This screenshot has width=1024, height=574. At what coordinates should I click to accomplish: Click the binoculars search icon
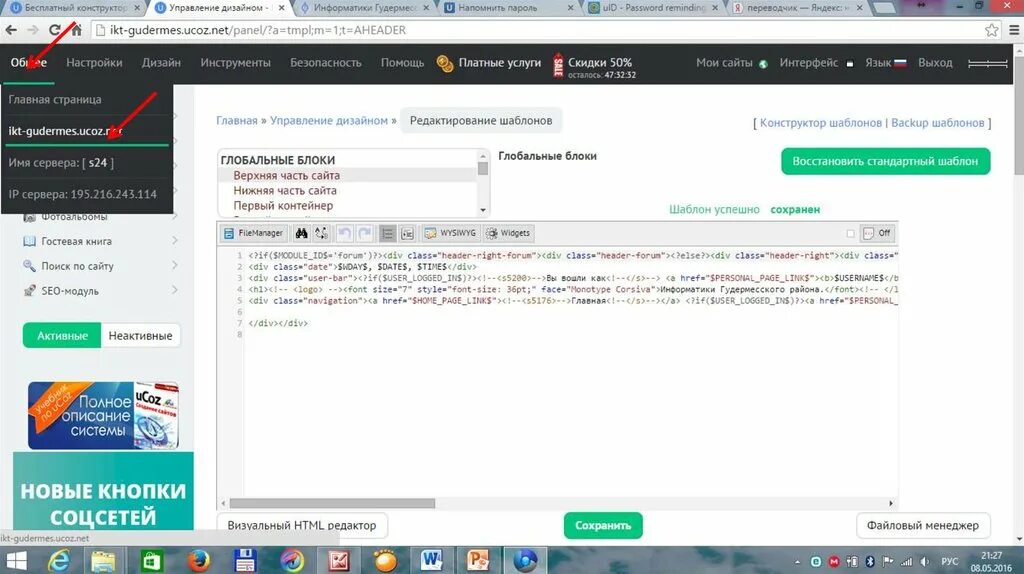click(301, 233)
